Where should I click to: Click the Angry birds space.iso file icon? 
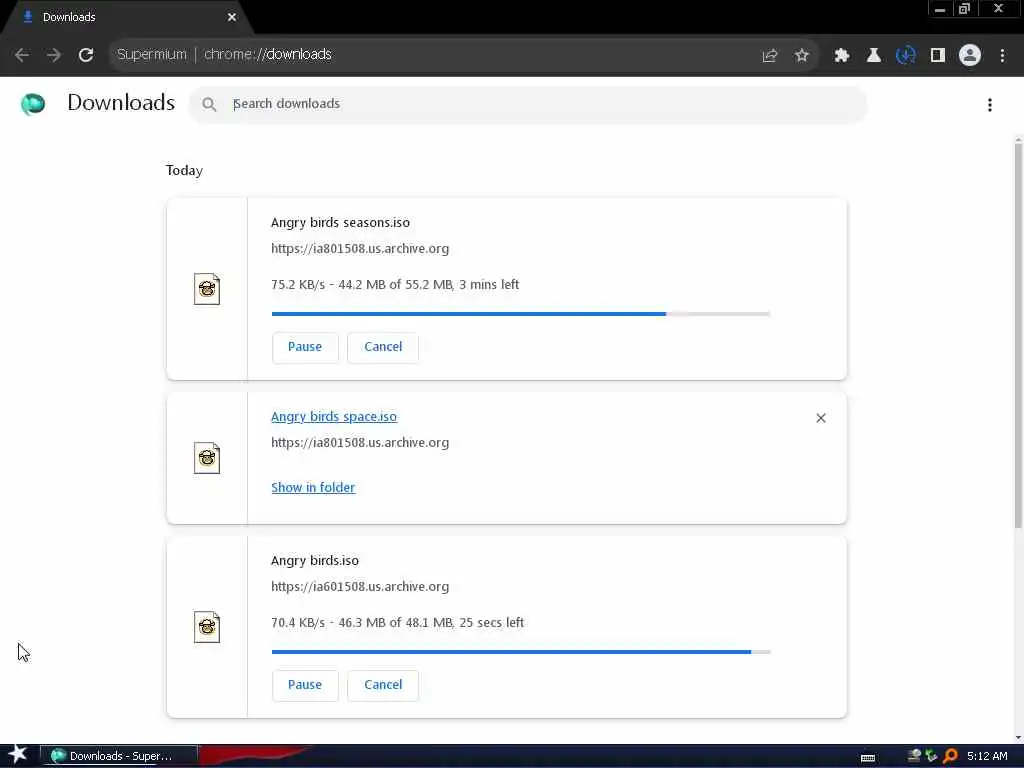[x=207, y=458]
